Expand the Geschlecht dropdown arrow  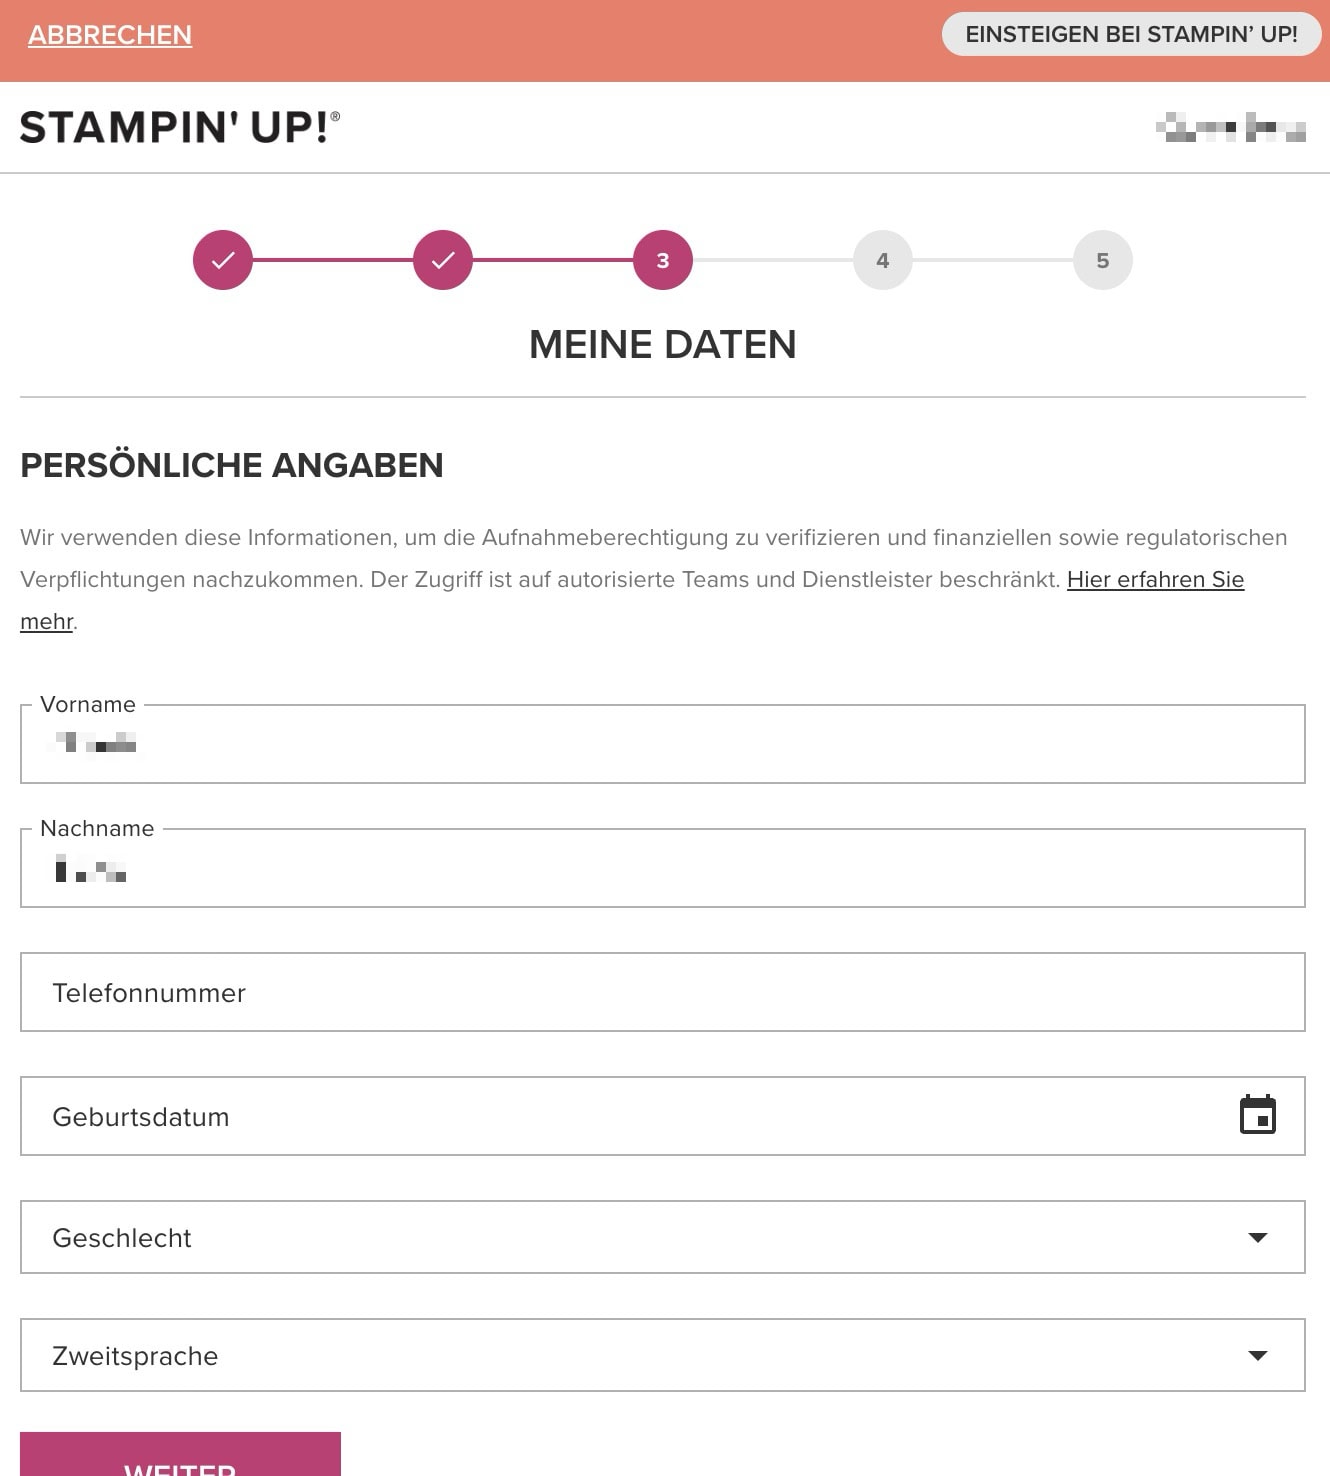point(1258,1238)
